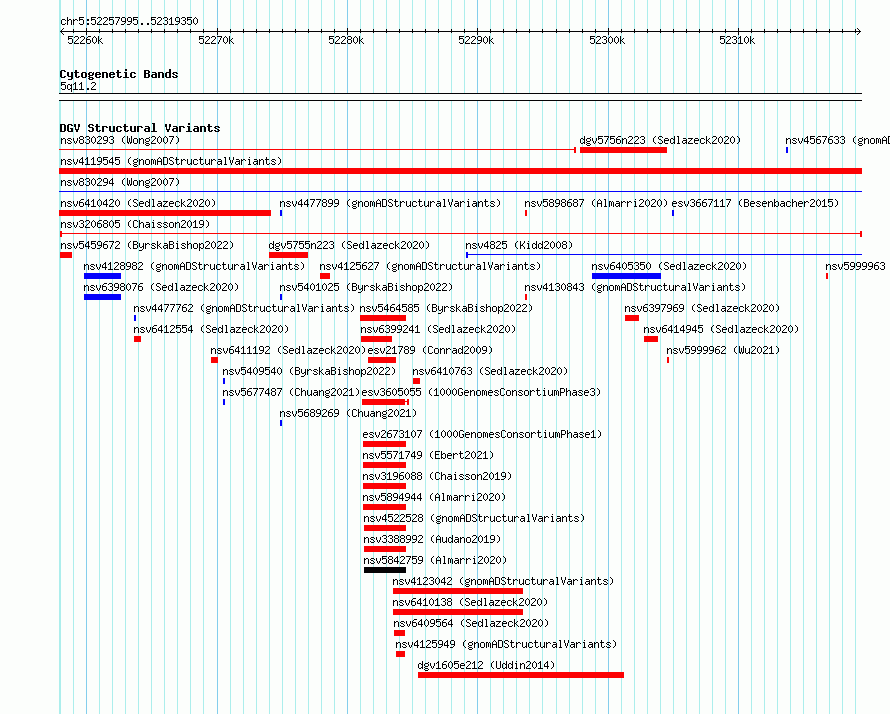Select the red dgv5756n223 (Sedlazeck2020) bar
Image resolution: width=890 pixels, height=714 pixels.
(623, 150)
